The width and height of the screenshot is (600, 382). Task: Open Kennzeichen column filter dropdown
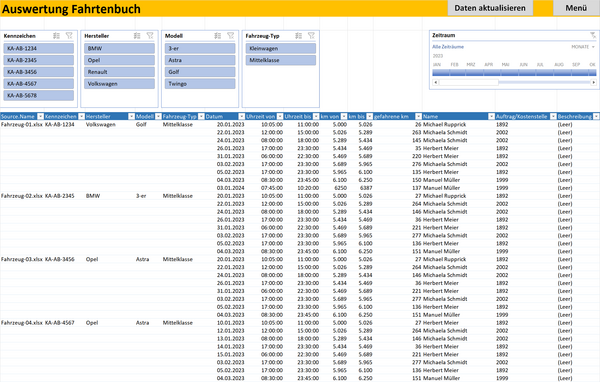81,116
